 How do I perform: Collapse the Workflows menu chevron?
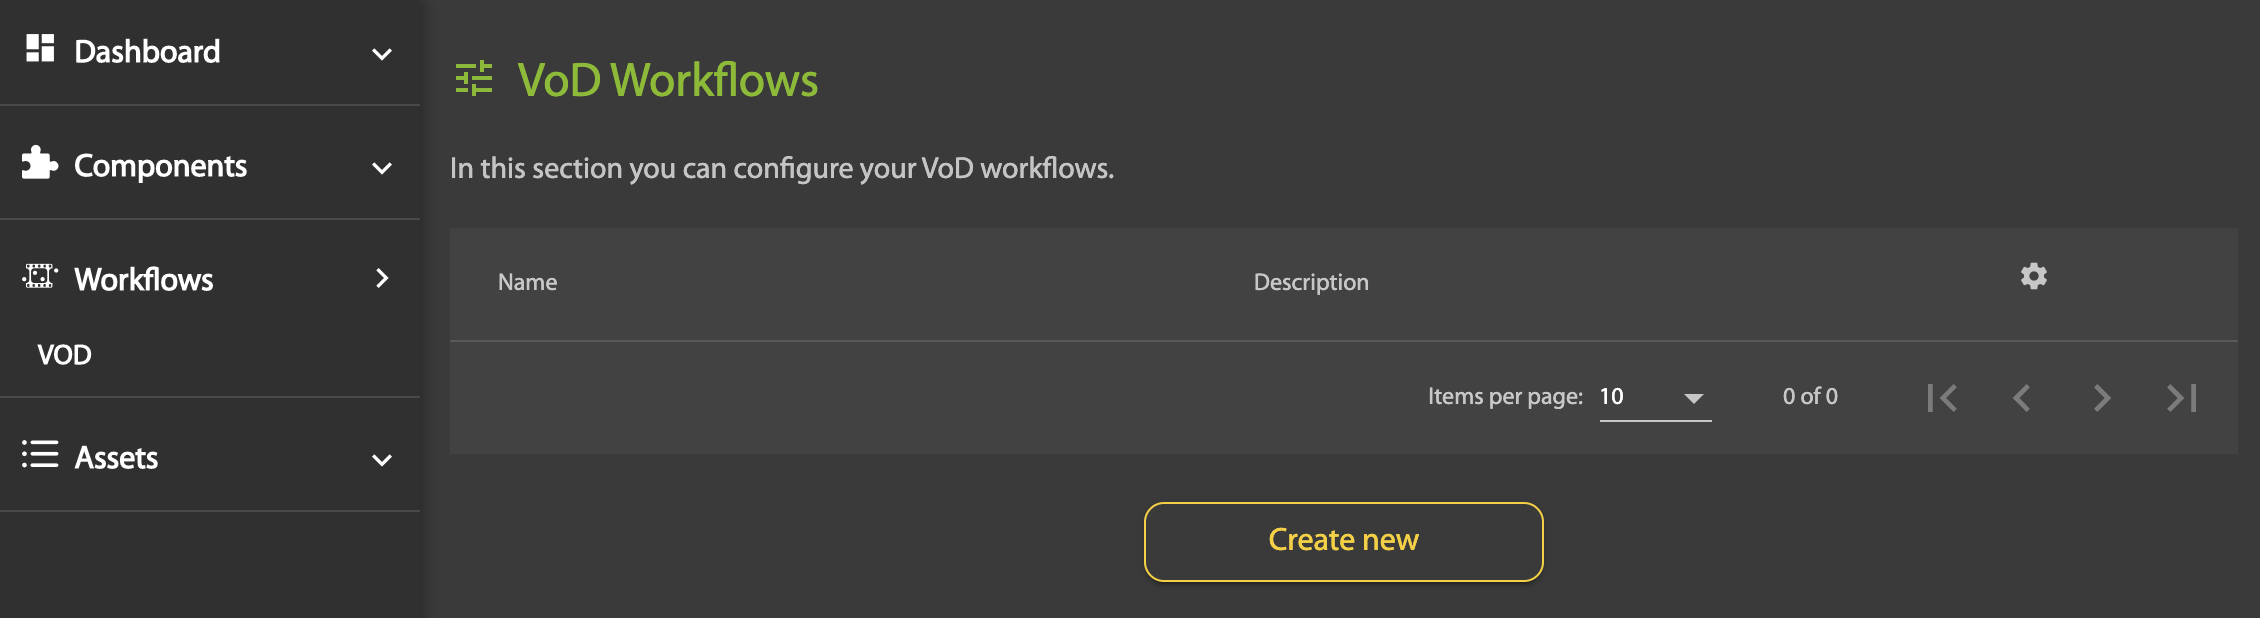382,278
